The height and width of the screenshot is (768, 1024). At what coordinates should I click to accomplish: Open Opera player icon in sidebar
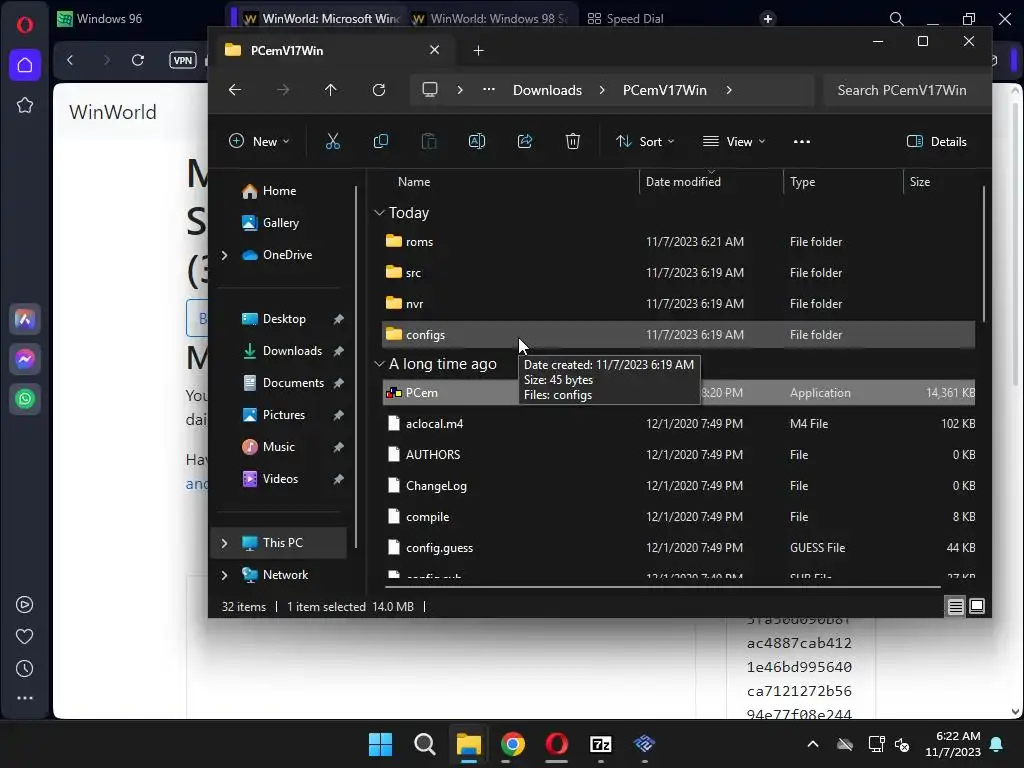point(24,605)
